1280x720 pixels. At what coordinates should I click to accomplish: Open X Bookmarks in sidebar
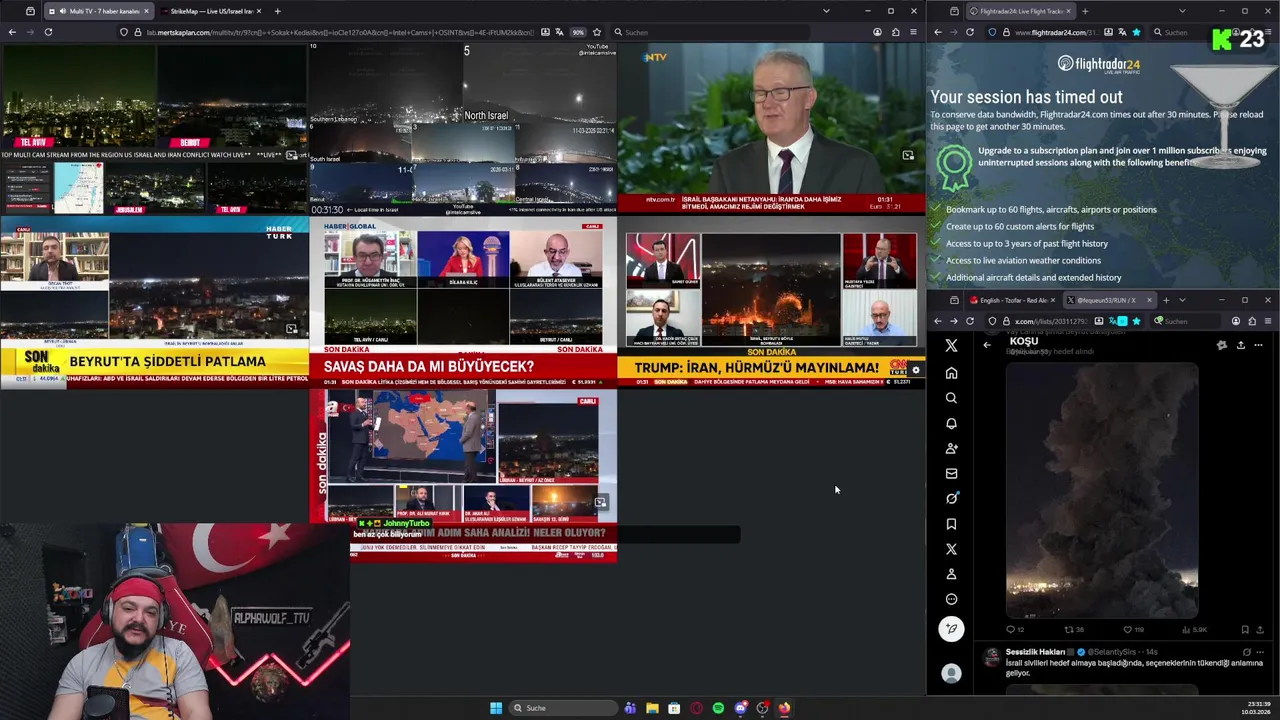point(951,524)
